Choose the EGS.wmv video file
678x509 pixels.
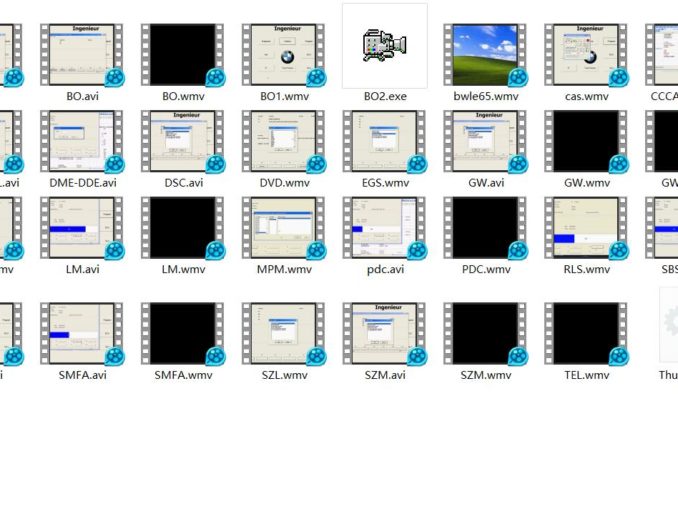(385, 141)
